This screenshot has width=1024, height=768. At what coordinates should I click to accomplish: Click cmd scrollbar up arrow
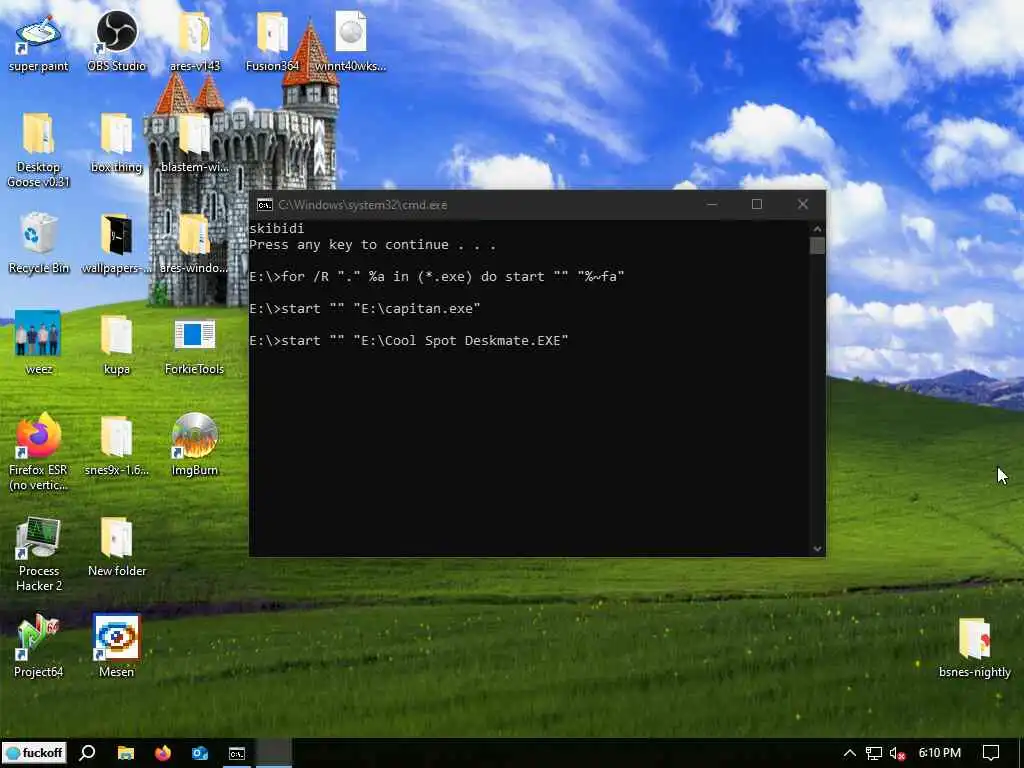click(x=817, y=229)
